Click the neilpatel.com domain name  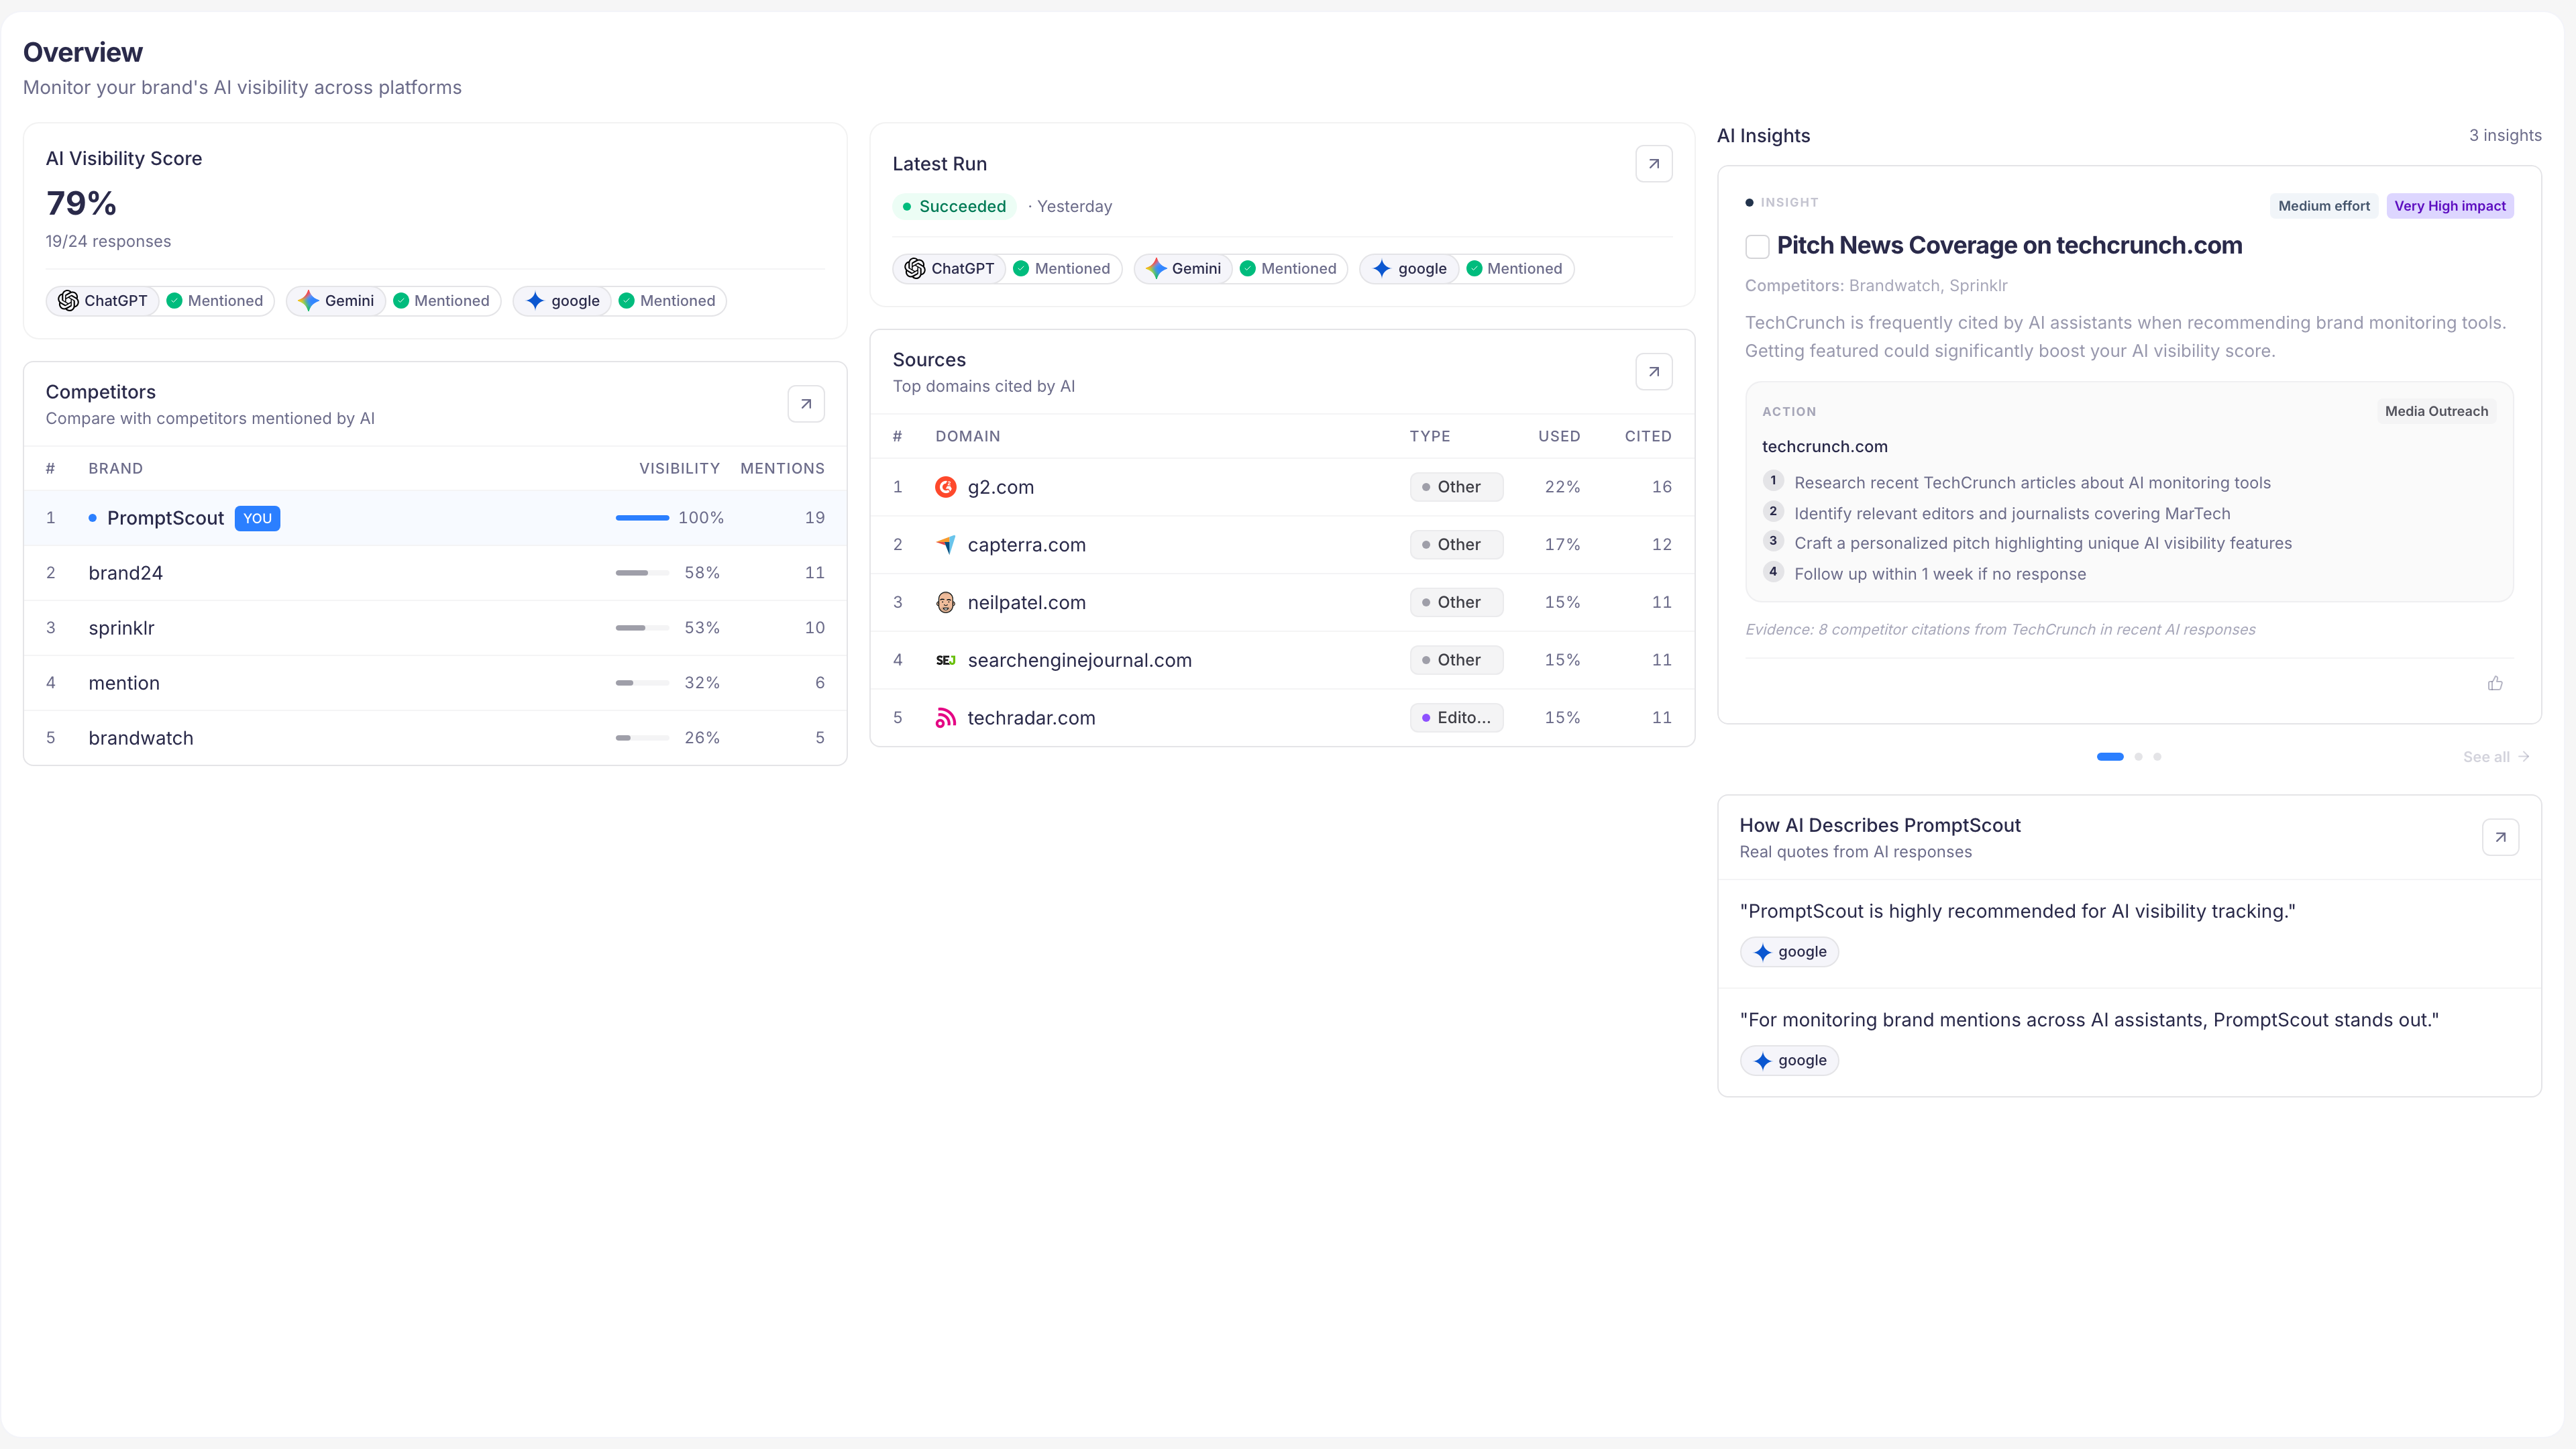(x=1026, y=602)
